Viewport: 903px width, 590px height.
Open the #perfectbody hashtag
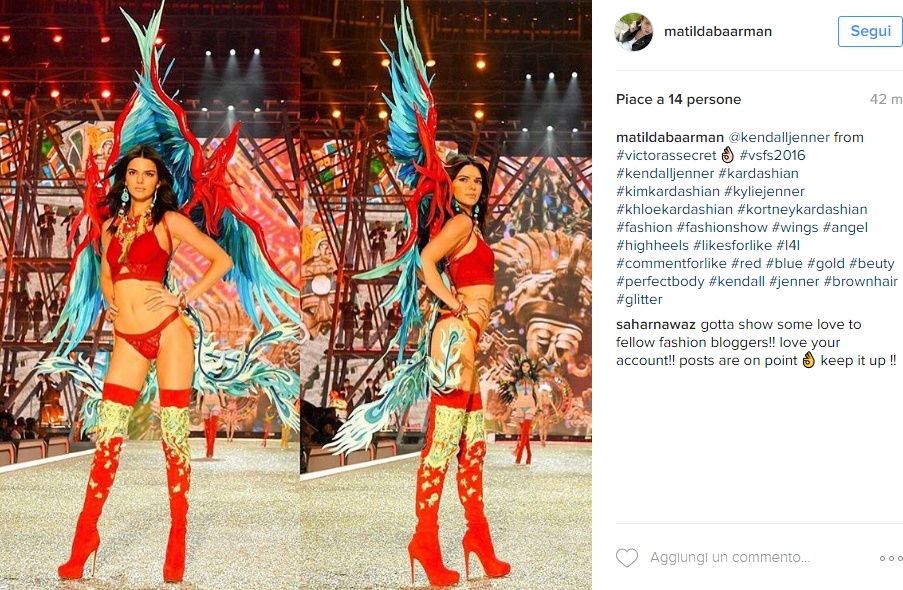point(660,282)
